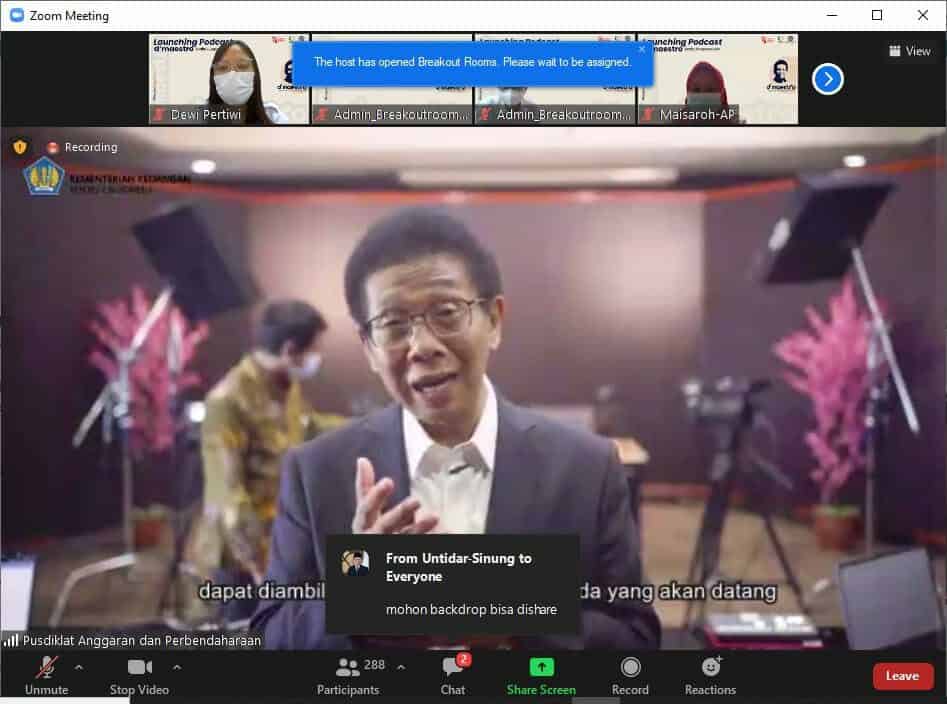This screenshot has height=704, width=947.
Task: Select Maisaroh-AP video thumbnail
Action: point(718,79)
